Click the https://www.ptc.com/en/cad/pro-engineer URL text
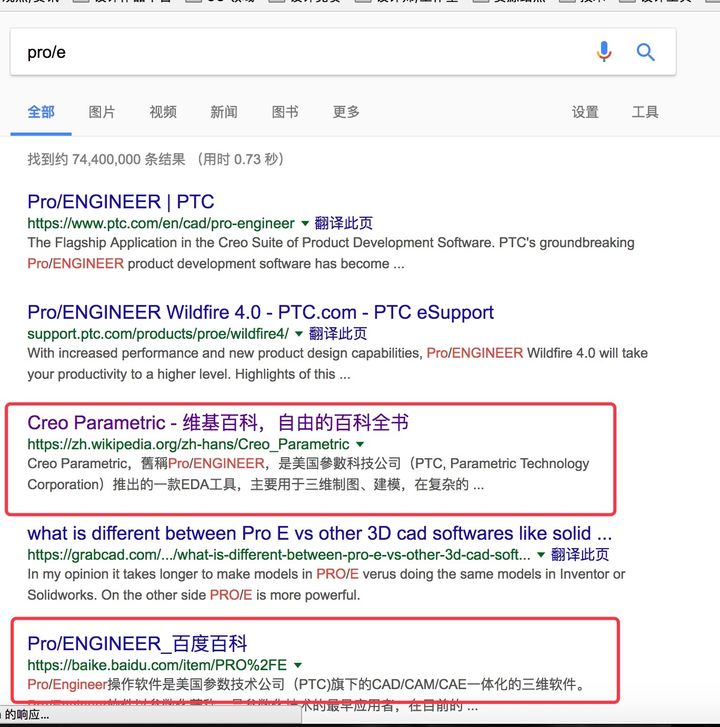The image size is (720, 727). pos(161,223)
